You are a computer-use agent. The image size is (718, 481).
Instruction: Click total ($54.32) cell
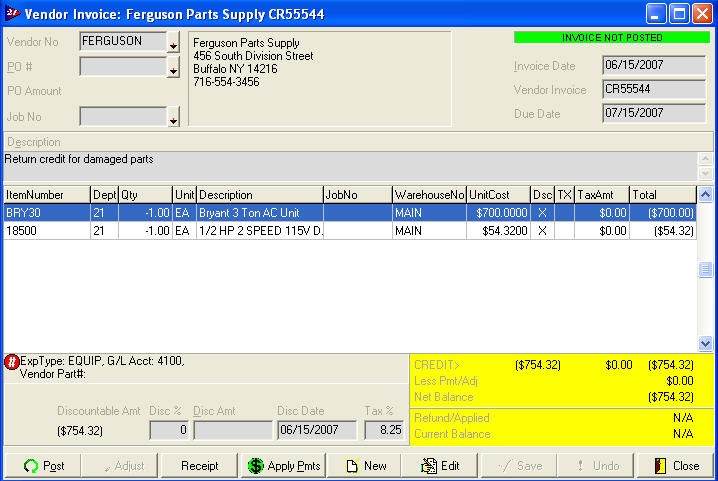point(663,230)
